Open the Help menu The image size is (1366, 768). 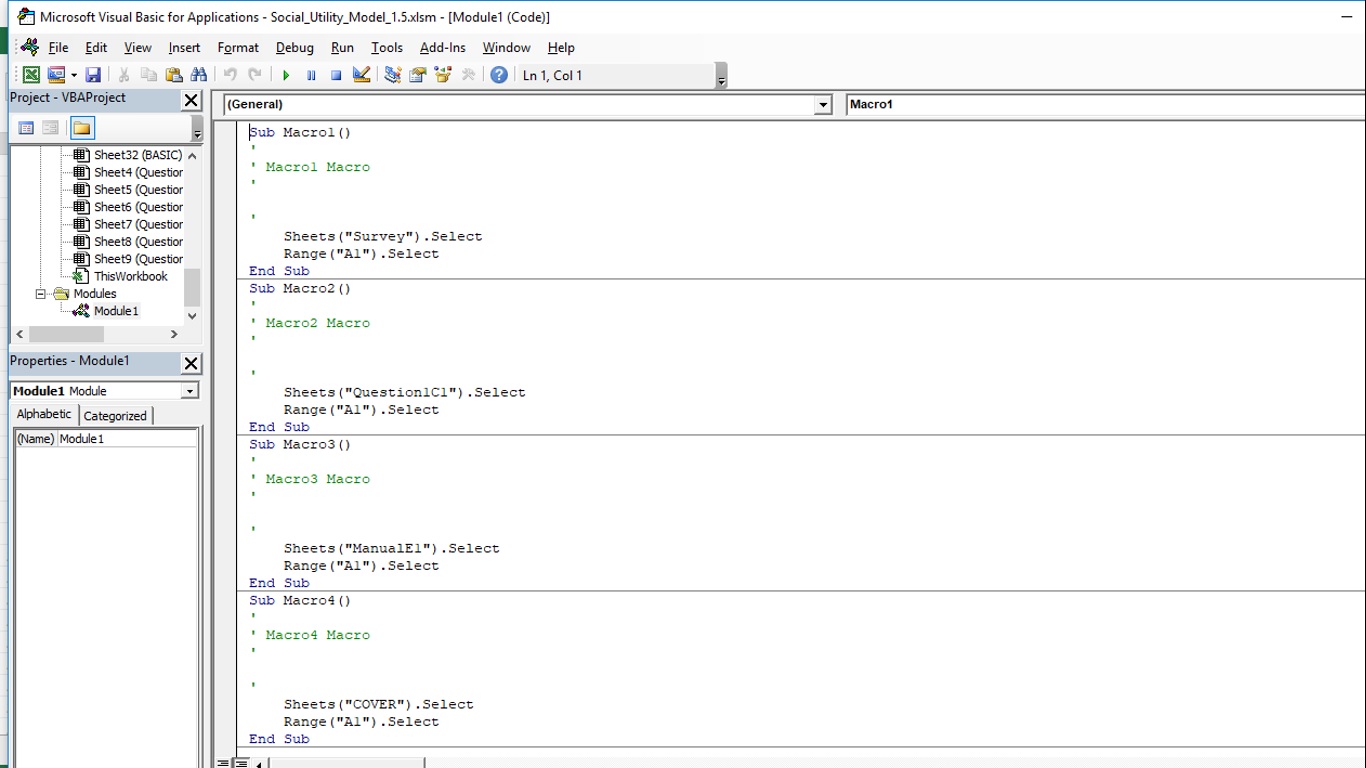(x=561, y=47)
